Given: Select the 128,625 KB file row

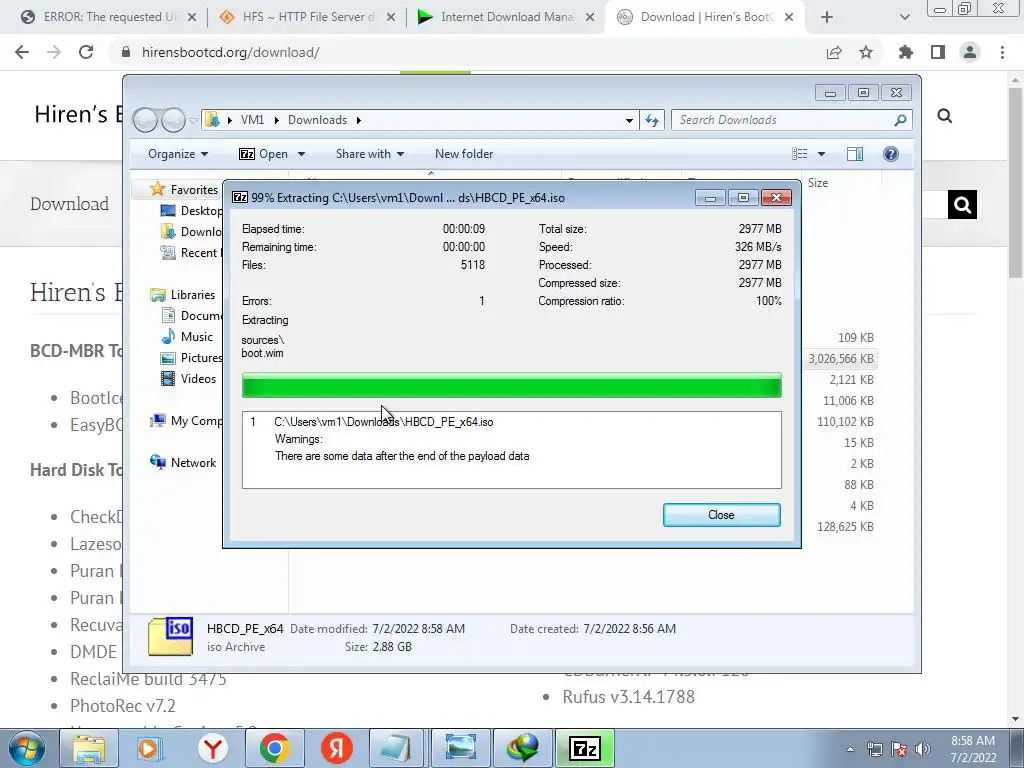Looking at the screenshot, I should click(845, 526).
